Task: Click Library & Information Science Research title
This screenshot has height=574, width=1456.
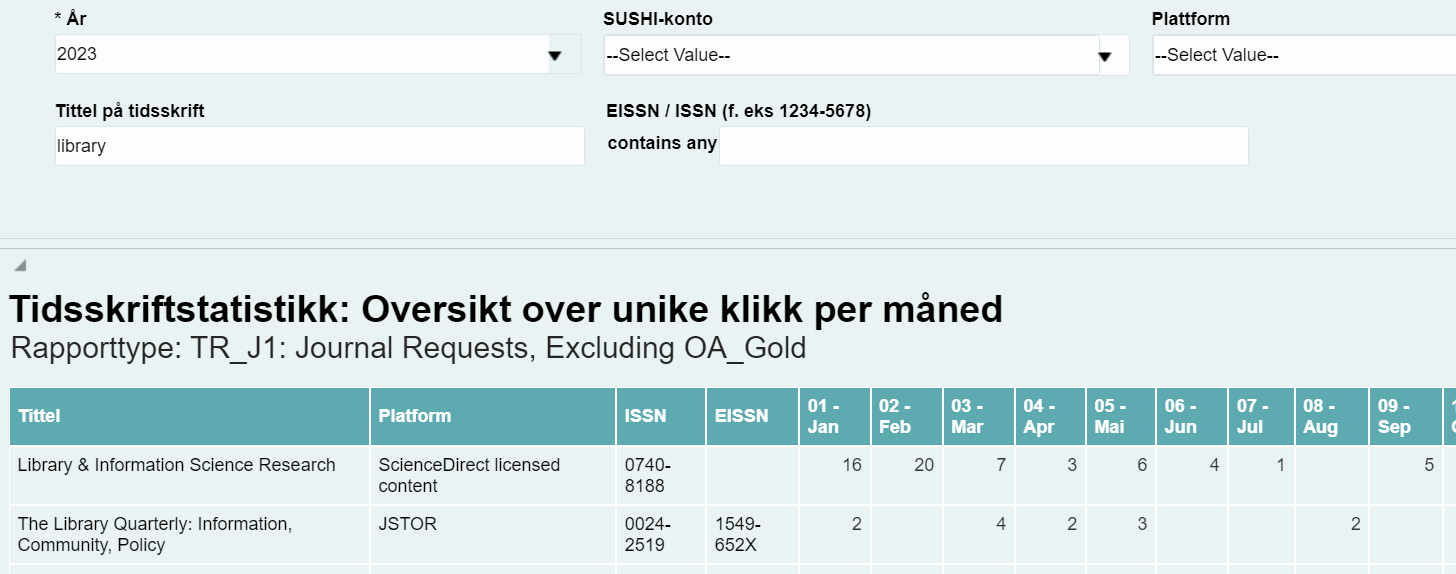Action: (x=177, y=465)
